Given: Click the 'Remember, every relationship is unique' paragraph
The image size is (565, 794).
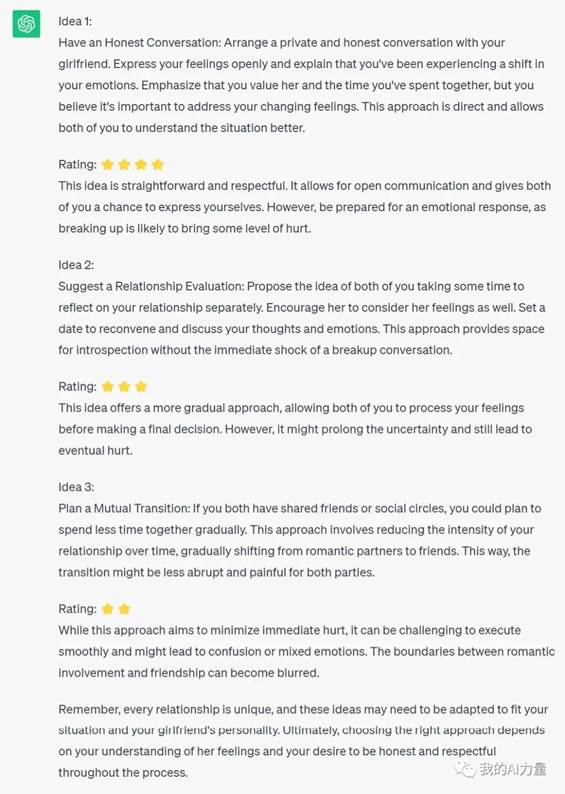Looking at the screenshot, I should click(303, 741).
